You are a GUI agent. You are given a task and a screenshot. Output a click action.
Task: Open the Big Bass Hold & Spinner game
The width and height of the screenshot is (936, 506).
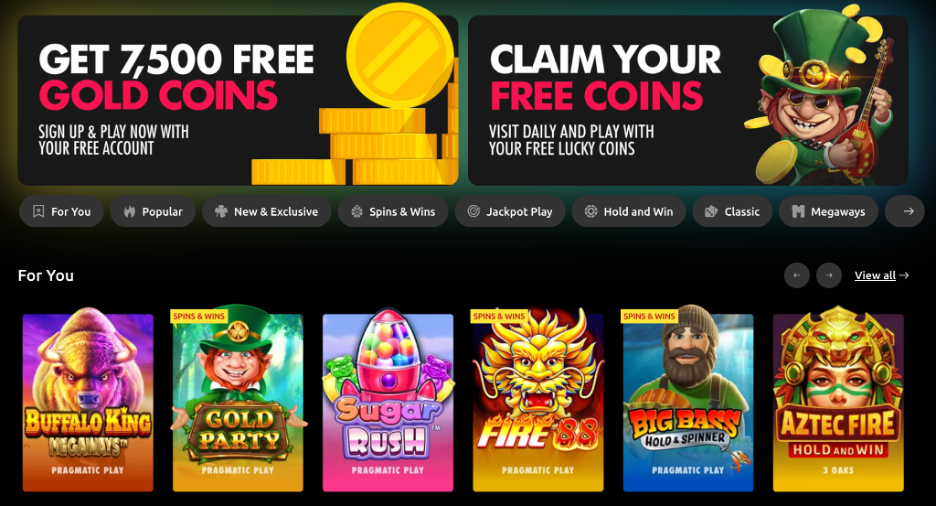click(688, 401)
